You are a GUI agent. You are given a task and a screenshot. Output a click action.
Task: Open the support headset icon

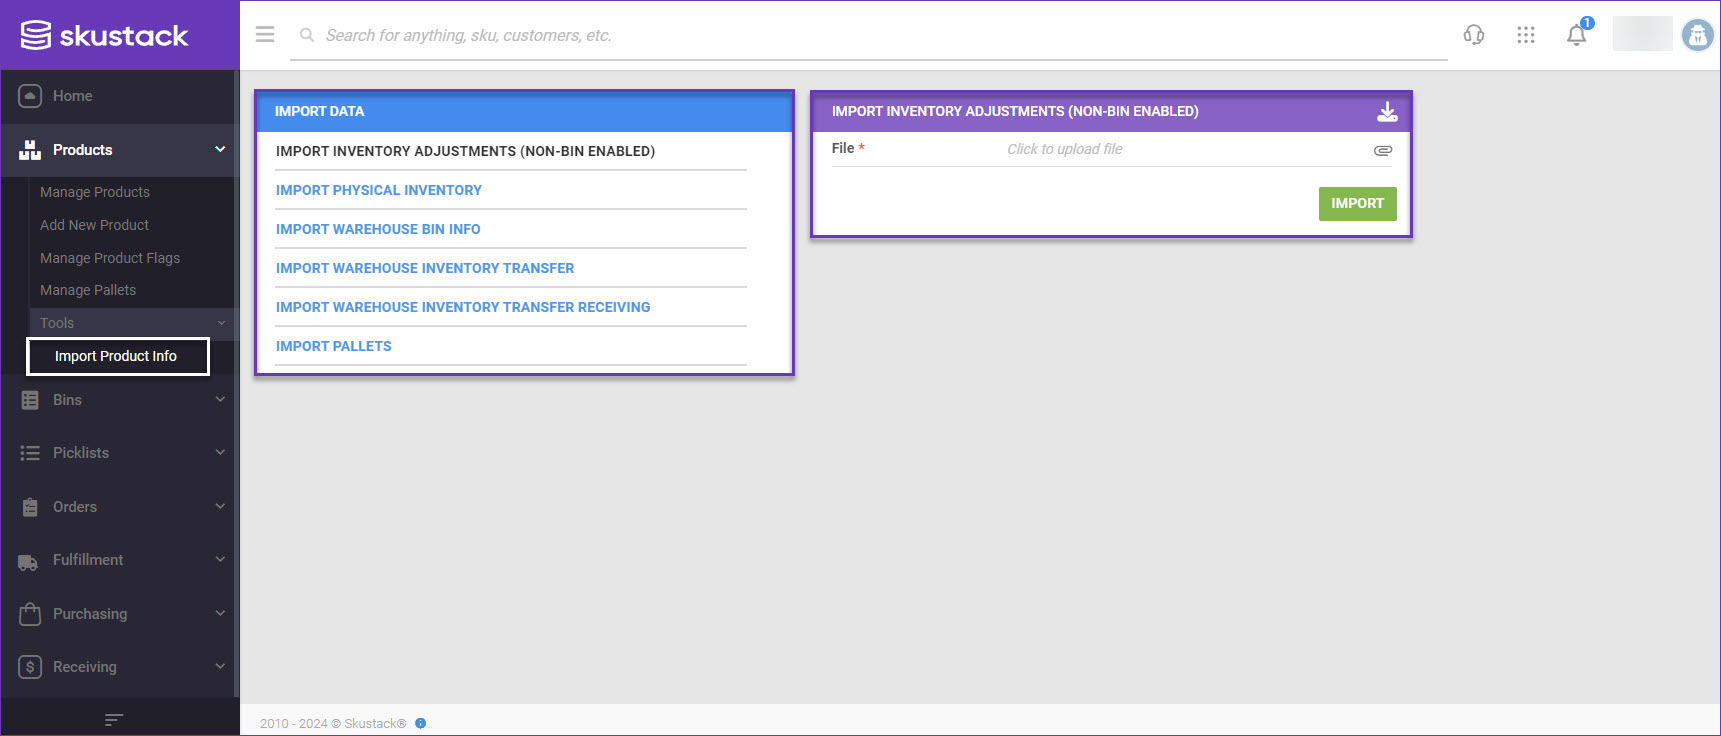(x=1474, y=35)
